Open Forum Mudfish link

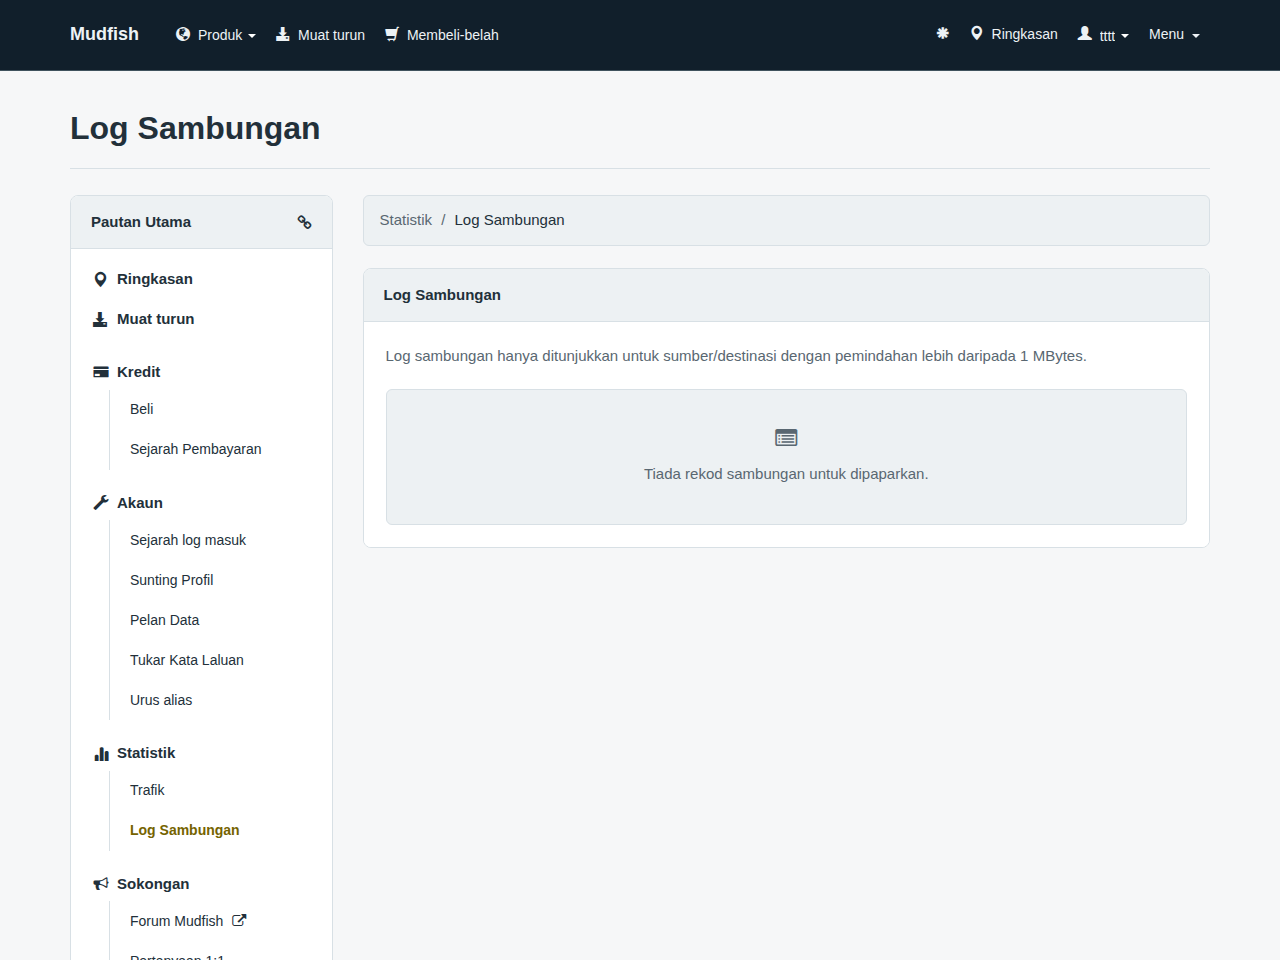coord(177,921)
